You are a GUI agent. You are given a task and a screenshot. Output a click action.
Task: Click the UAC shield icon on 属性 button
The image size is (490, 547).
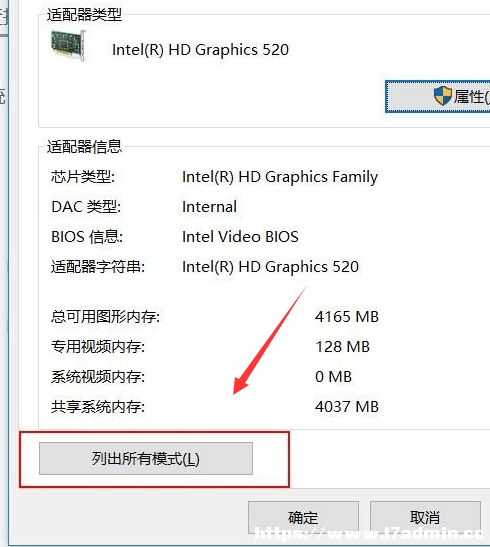(443, 96)
